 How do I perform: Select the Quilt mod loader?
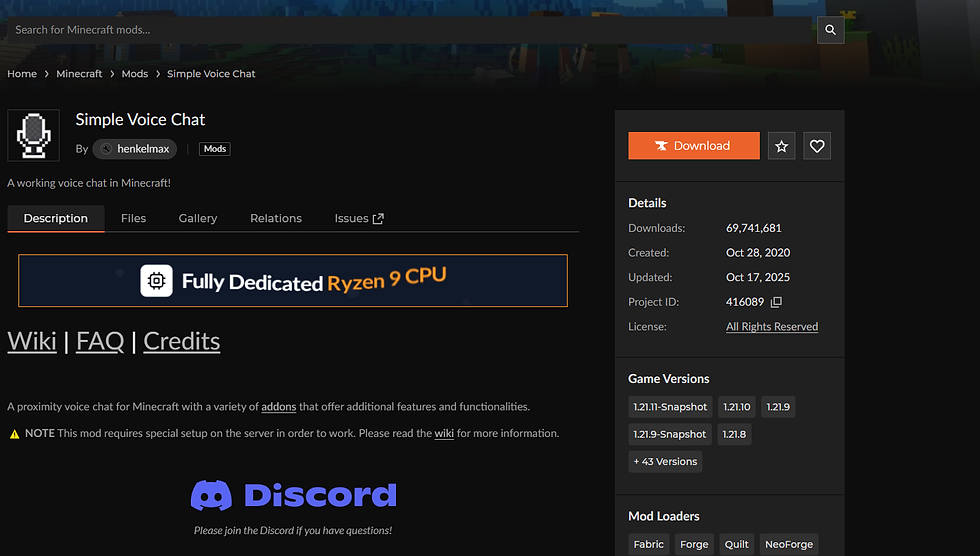coord(737,544)
